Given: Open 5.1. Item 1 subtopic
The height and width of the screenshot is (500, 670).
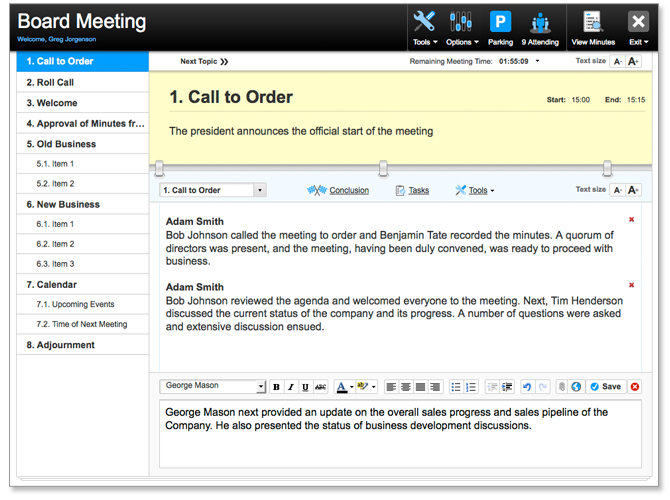Looking at the screenshot, I should click(82, 164).
